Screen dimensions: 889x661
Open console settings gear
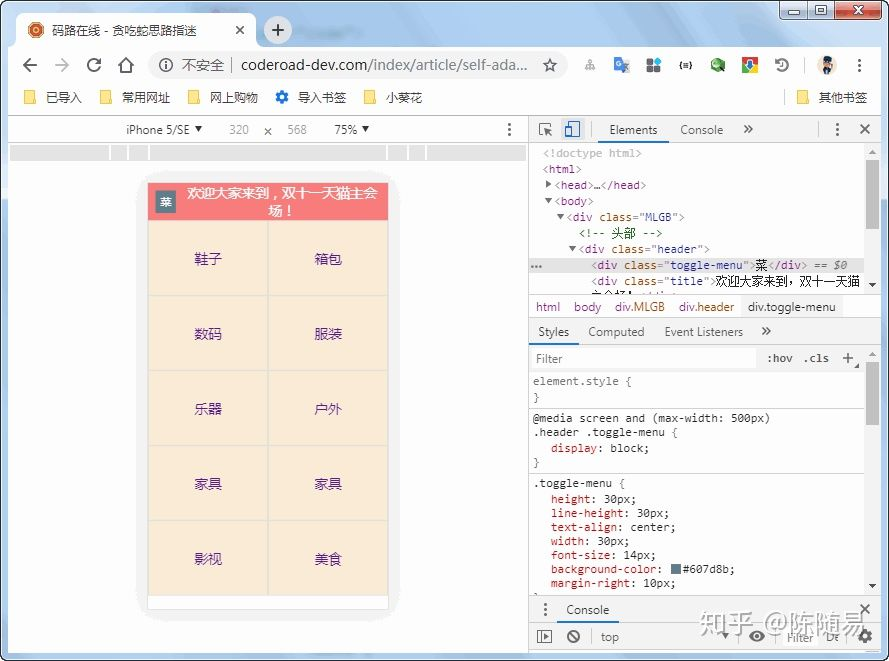coord(865,636)
